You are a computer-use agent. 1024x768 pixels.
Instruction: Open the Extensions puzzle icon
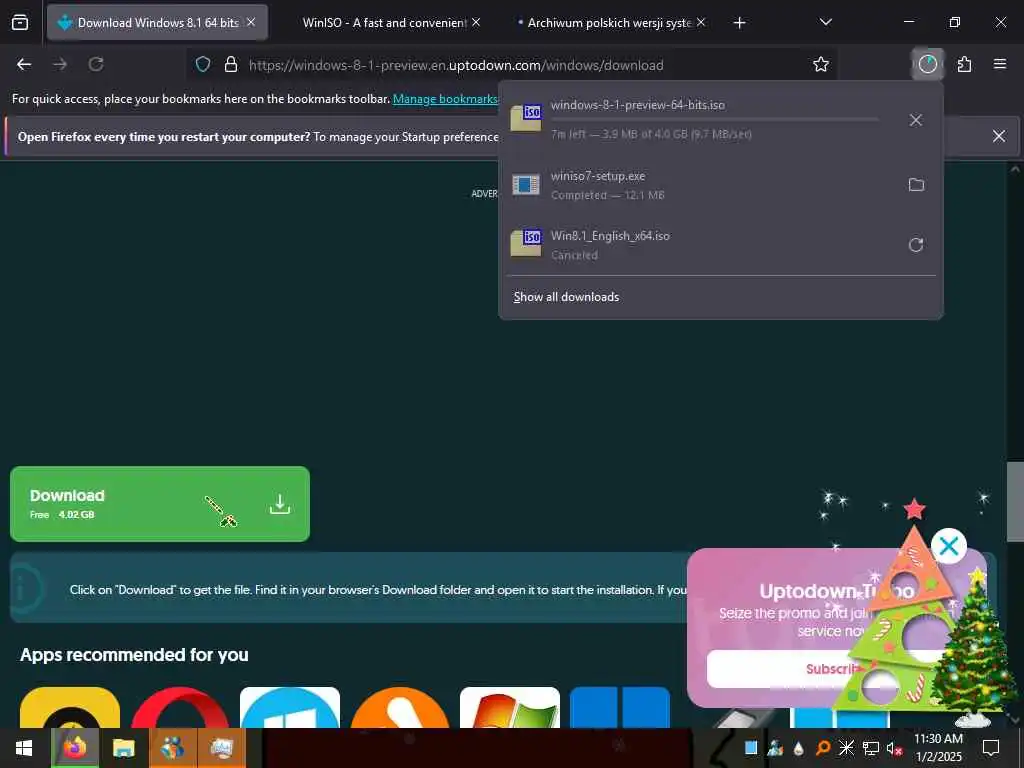click(965, 64)
